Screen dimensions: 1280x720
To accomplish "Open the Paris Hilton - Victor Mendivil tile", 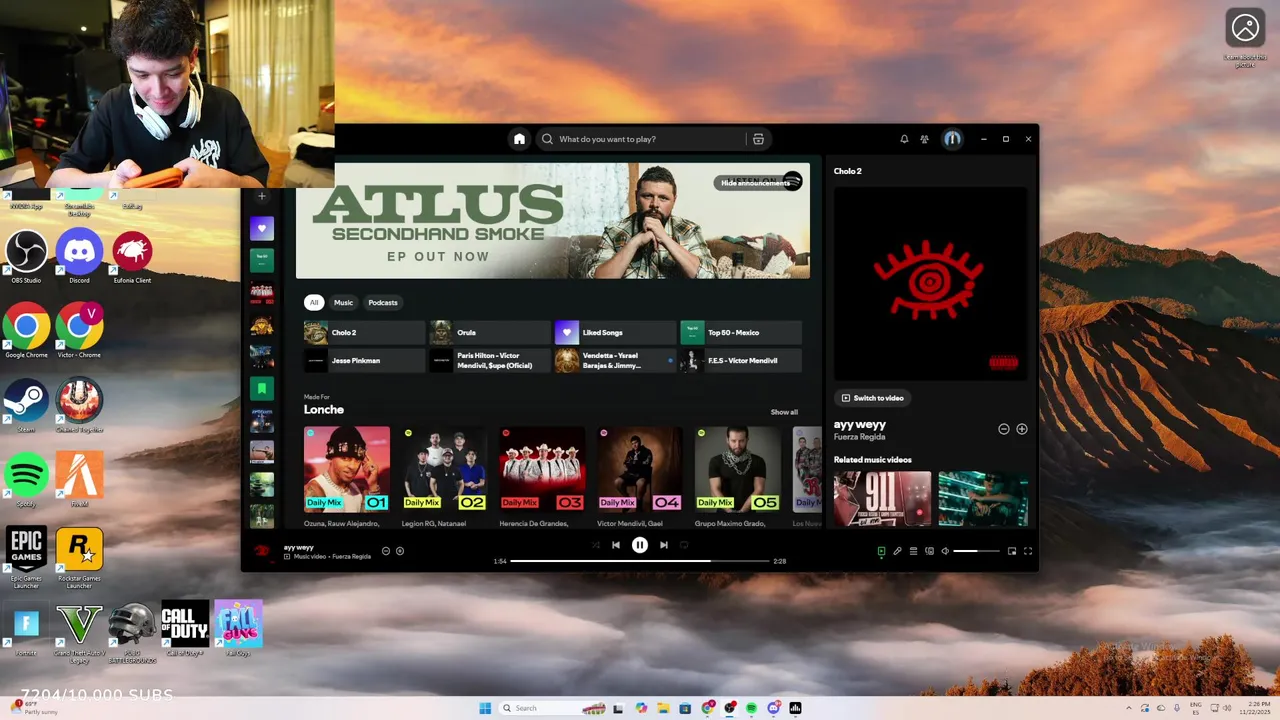I will pyautogui.click(x=490, y=360).
